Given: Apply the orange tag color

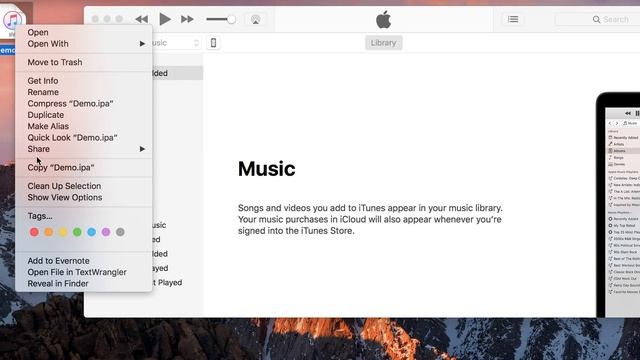Looking at the screenshot, I should click(49, 232).
